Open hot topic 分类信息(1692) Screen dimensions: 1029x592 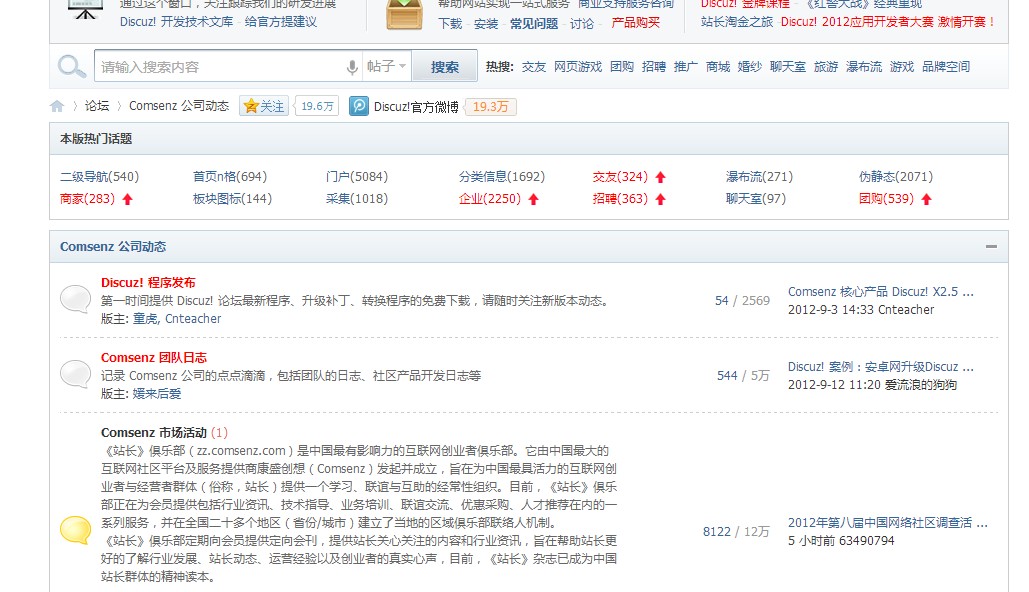(501, 177)
